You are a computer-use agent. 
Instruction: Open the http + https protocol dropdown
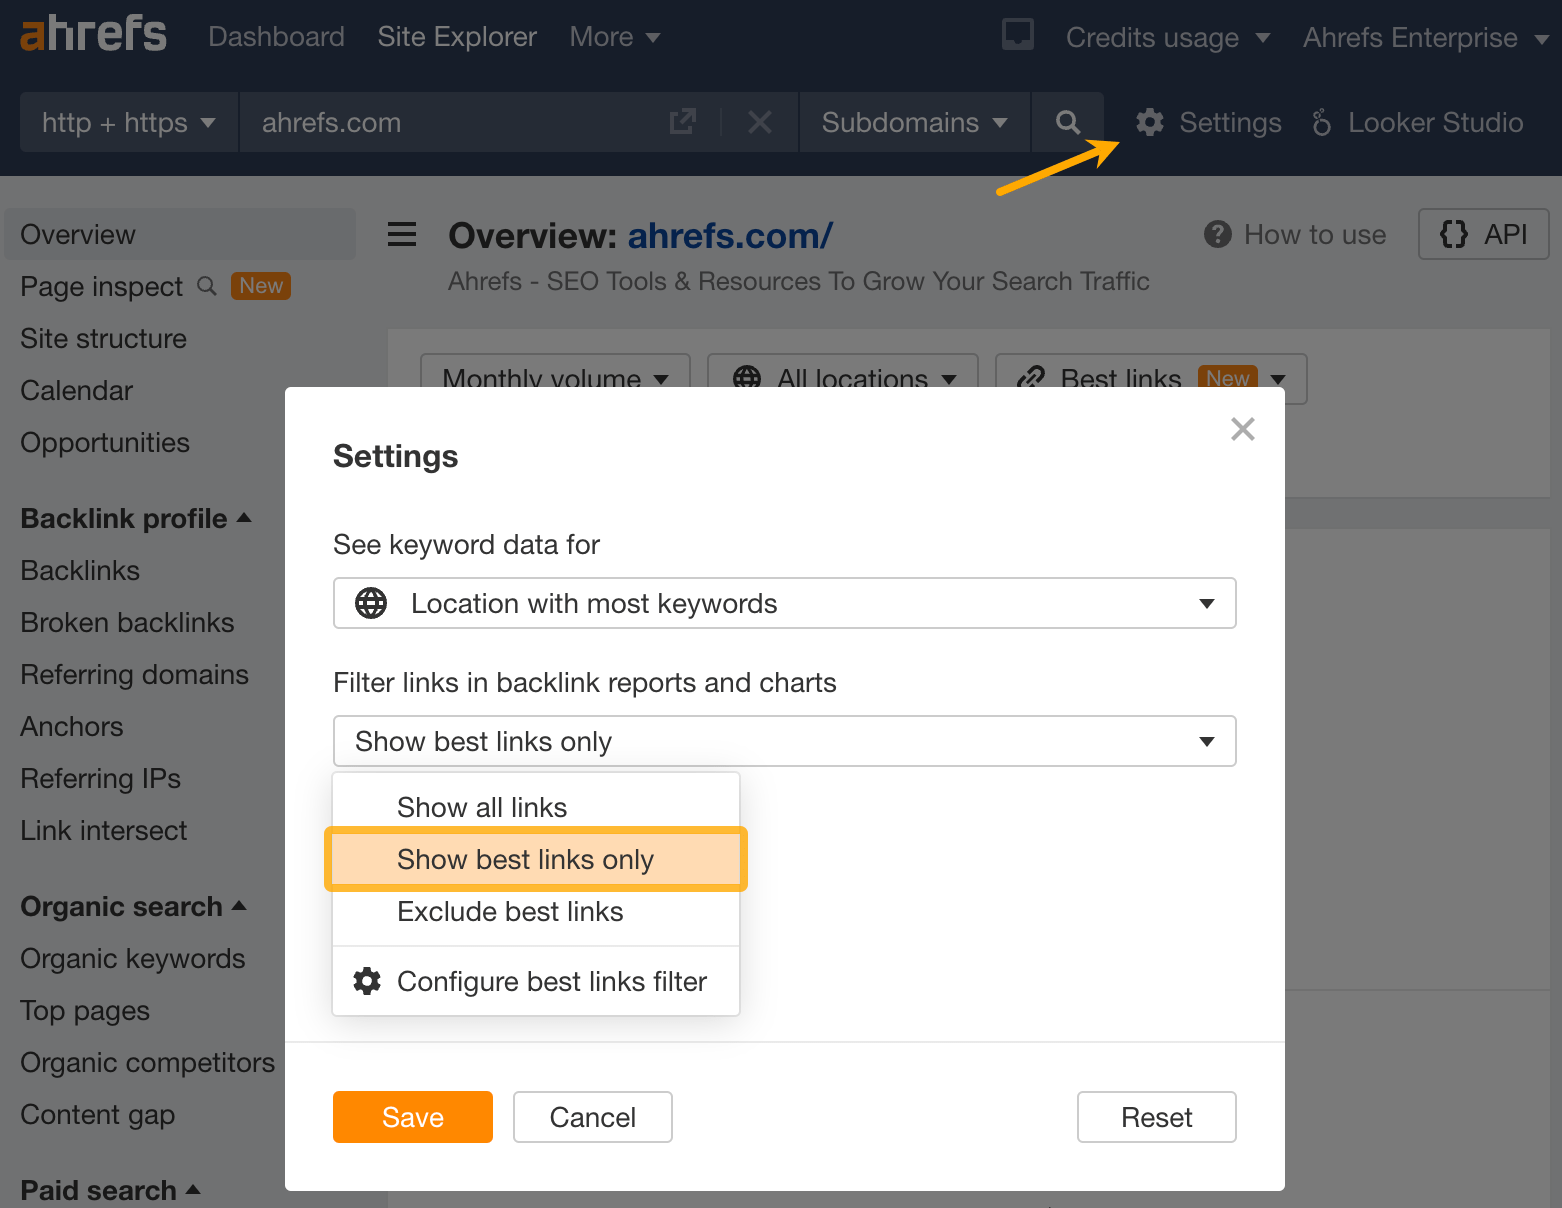click(127, 122)
